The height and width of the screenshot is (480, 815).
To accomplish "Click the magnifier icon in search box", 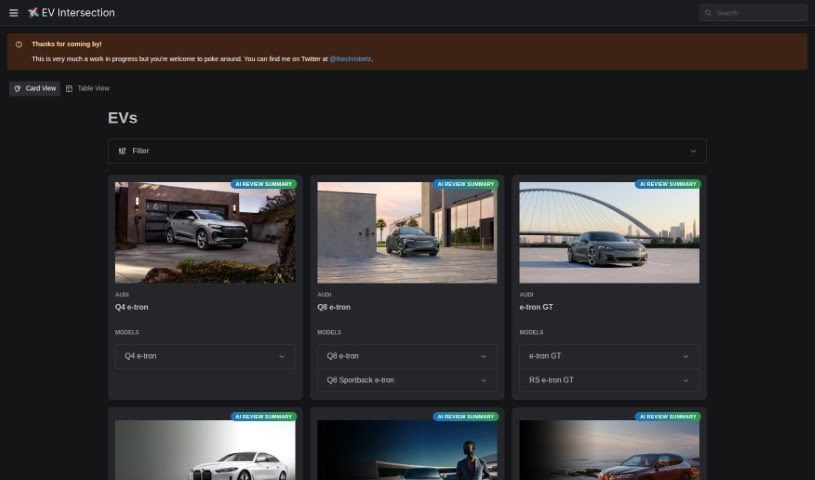I will pos(709,13).
